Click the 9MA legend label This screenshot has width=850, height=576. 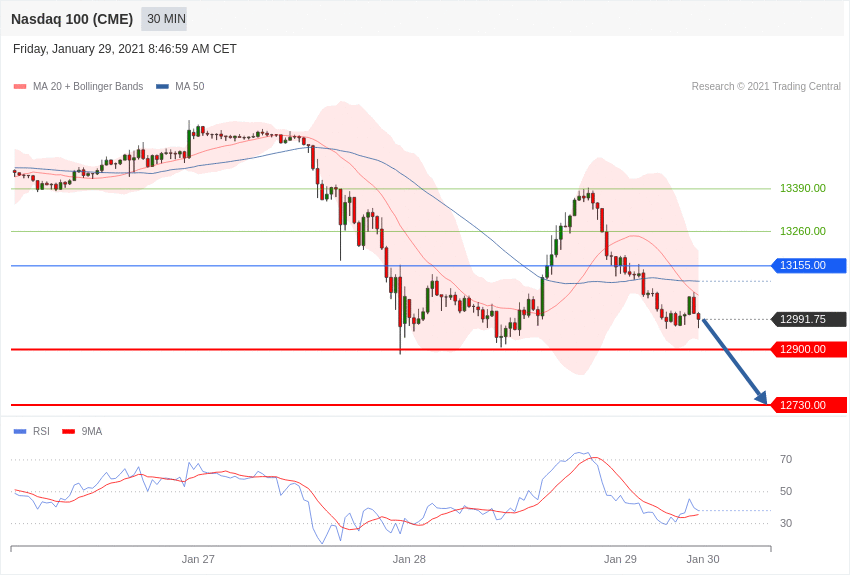point(92,432)
